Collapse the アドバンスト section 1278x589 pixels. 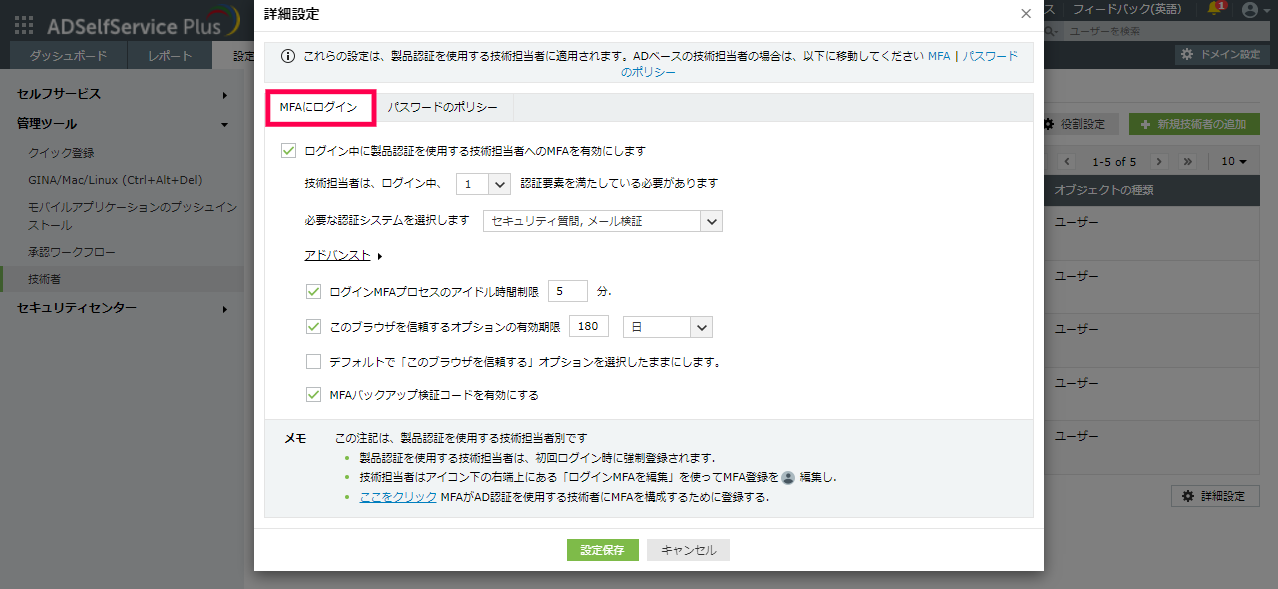[x=343, y=256]
